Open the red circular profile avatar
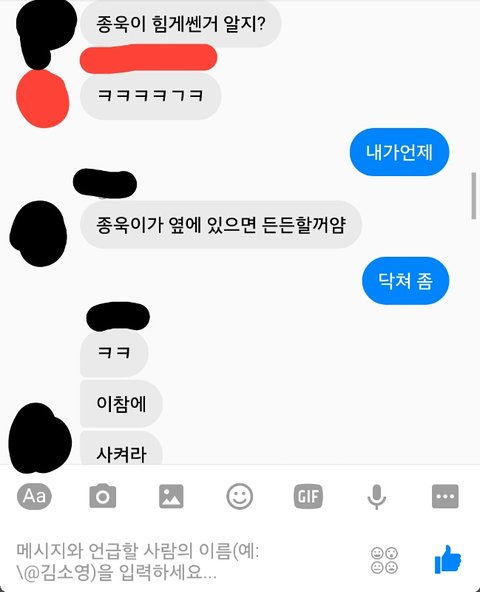The height and width of the screenshot is (592, 480). 43,99
